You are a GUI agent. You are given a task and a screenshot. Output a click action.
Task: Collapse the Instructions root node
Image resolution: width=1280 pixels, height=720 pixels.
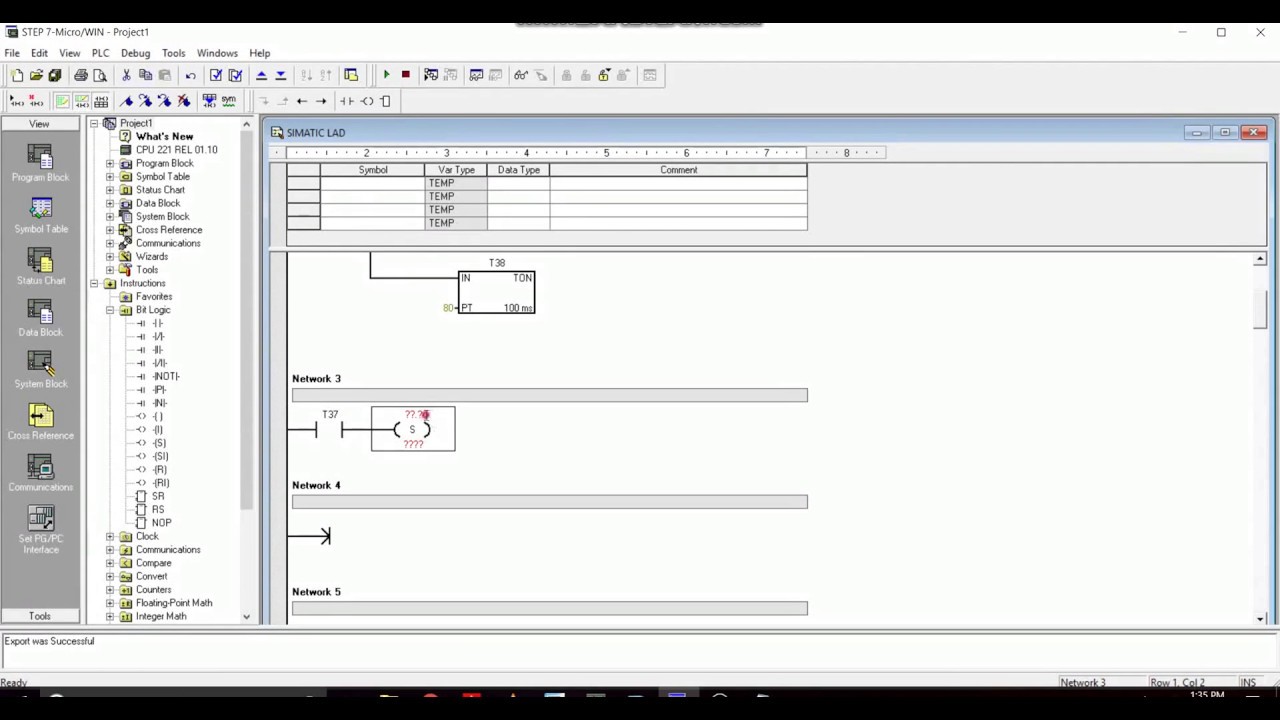pos(94,283)
